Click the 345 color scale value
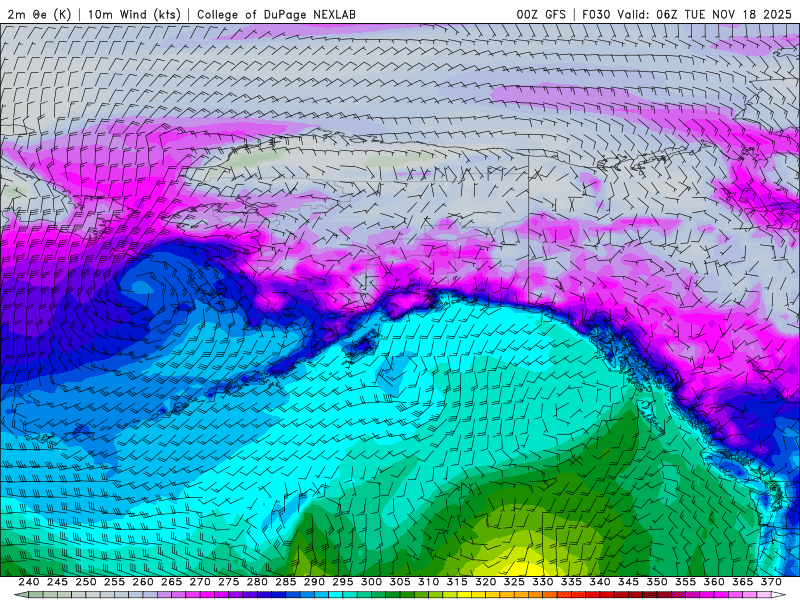 click(629, 582)
